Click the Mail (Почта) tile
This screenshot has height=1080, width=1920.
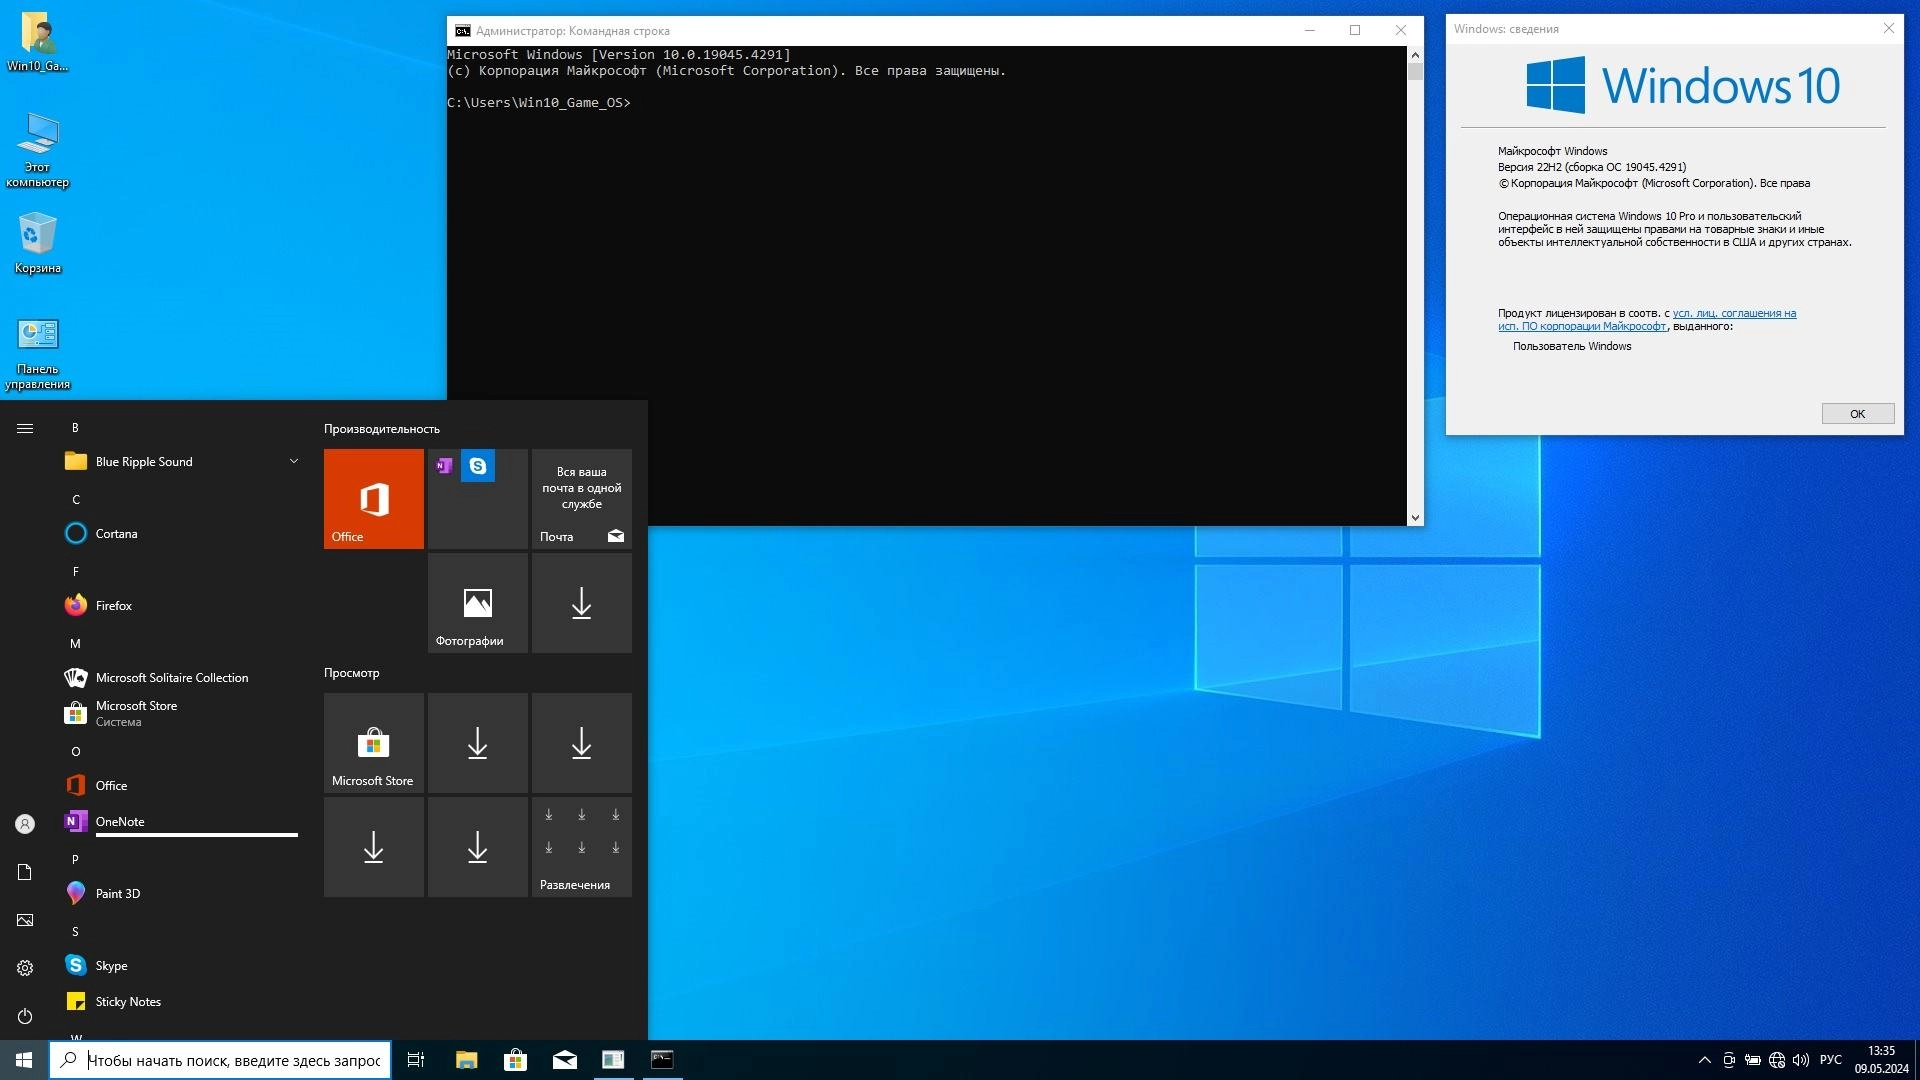pos(581,498)
